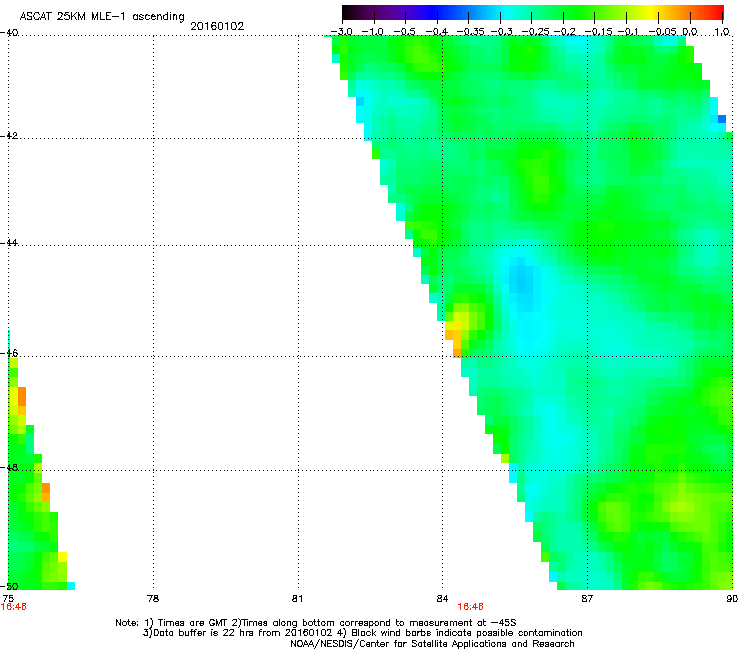Click the "-3.0" colorbar label
This screenshot has width=740, height=650.
tap(342, 32)
